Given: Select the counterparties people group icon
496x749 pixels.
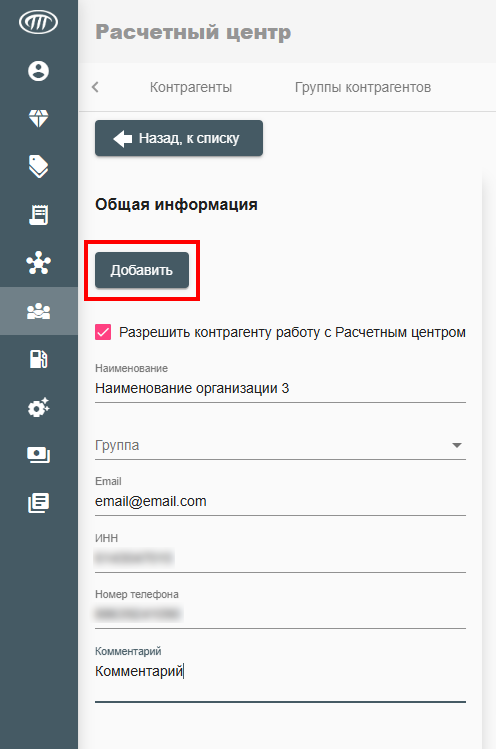Looking at the screenshot, I should (x=38, y=311).
